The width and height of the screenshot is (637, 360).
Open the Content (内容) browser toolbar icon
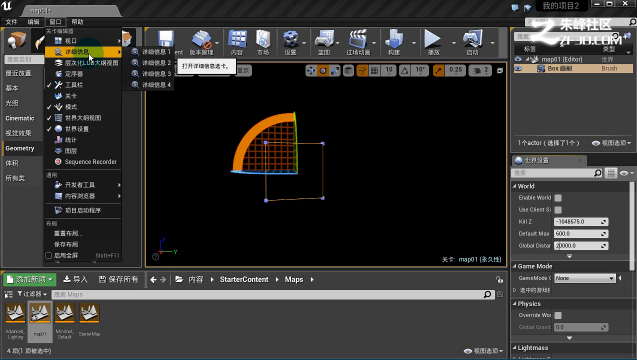pos(237,39)
